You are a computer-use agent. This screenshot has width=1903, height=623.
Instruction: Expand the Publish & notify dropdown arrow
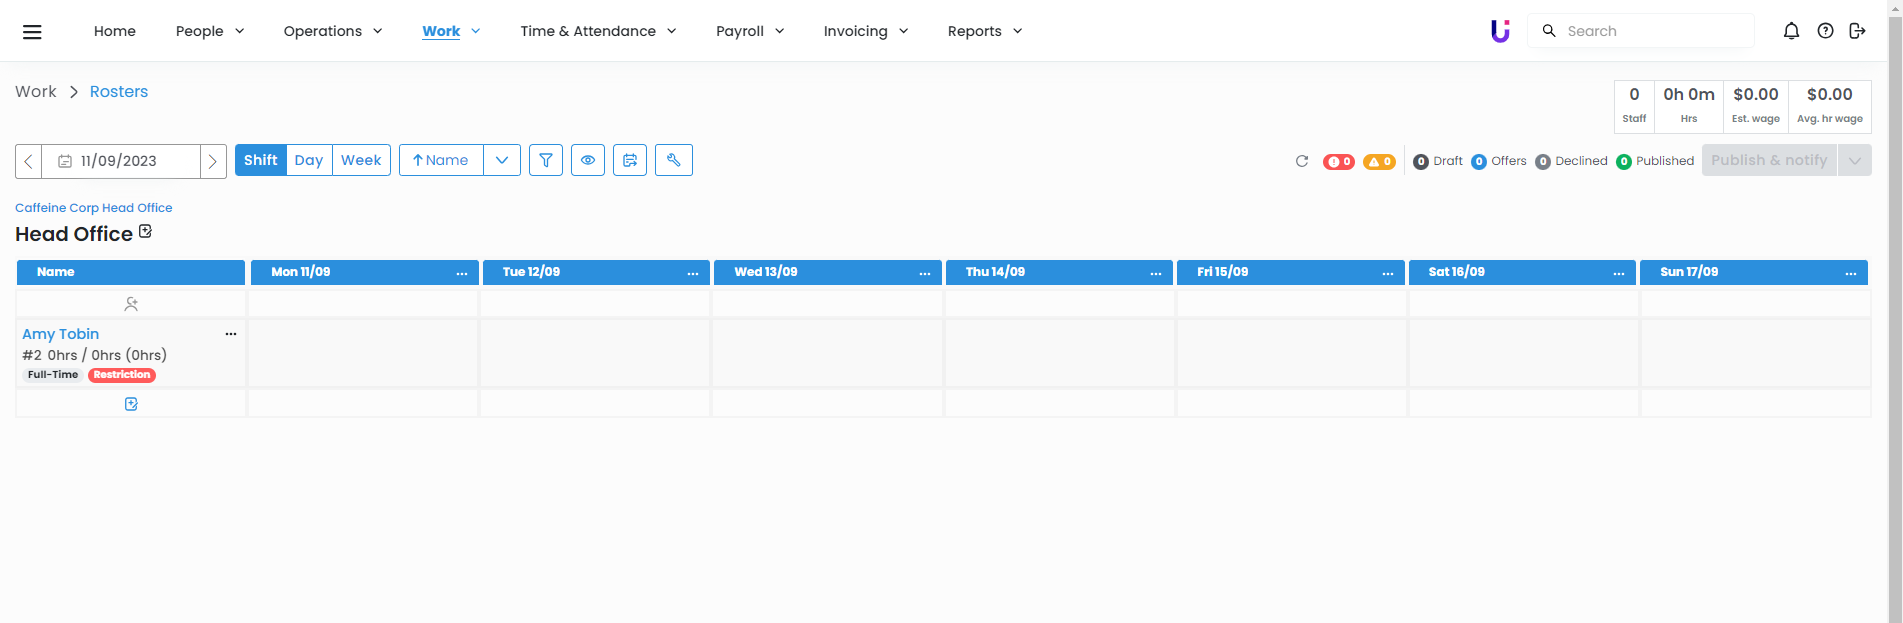1855,160
